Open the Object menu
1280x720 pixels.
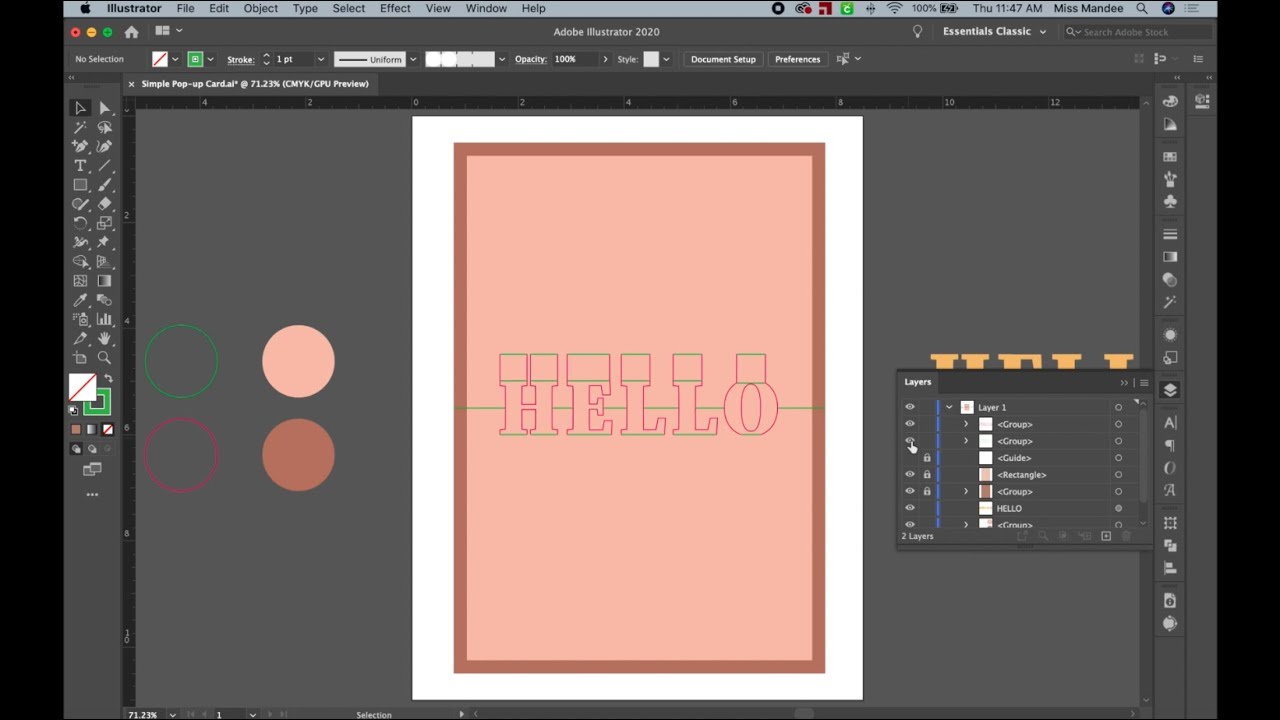[260, 8]
